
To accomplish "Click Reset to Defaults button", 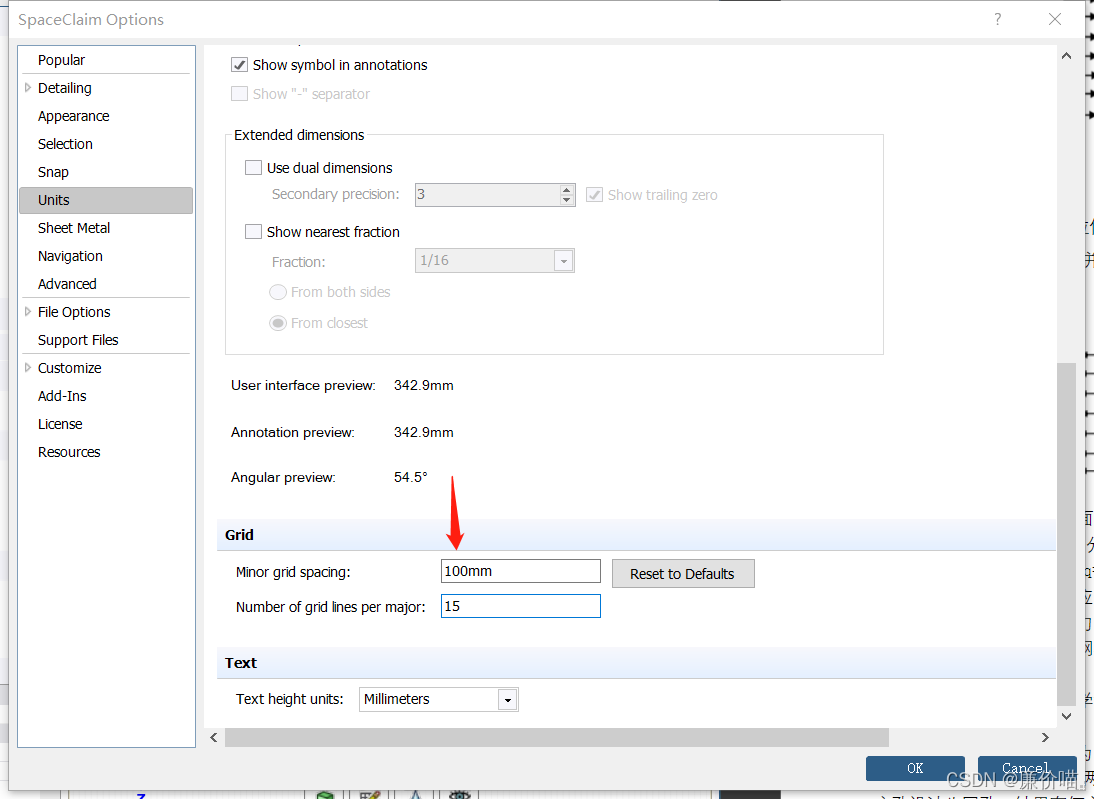I will pyautogui.click(x=683, y=574).
